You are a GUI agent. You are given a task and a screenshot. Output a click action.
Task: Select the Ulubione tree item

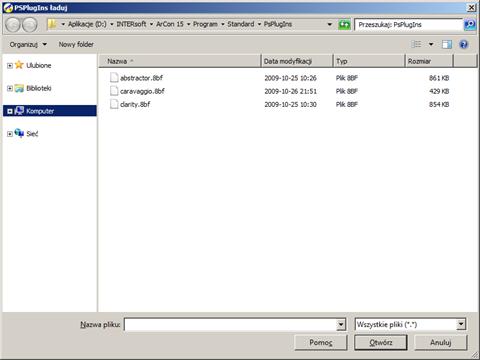[x=39, y=65]
